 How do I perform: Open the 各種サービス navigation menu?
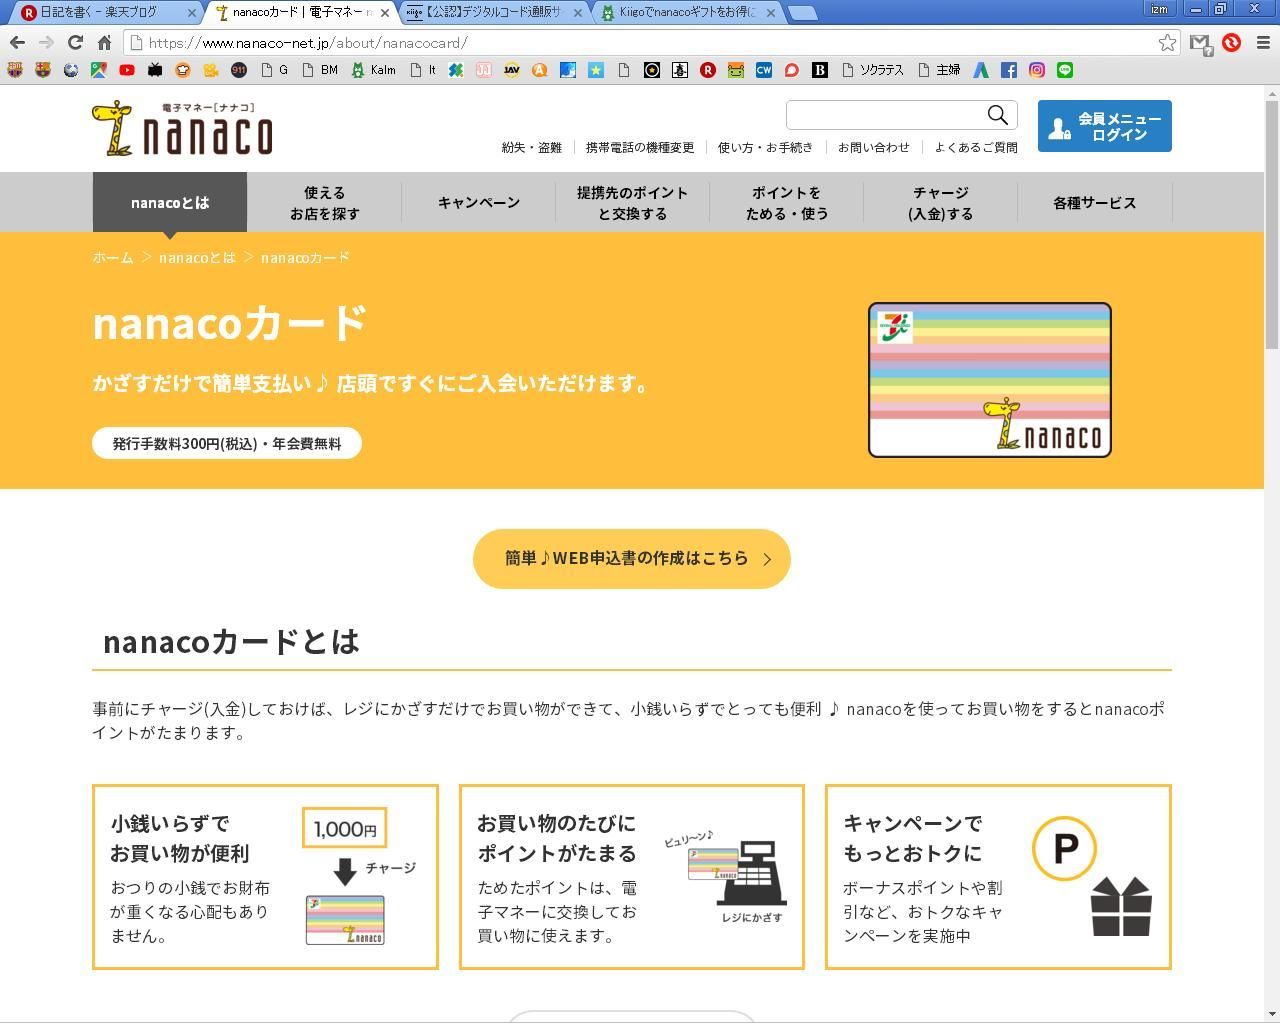tap(1094, 202)
